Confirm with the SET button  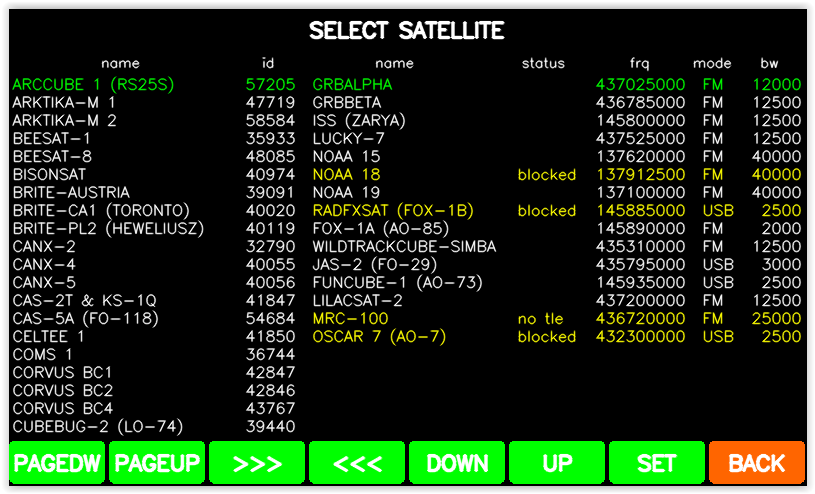(657, 462)
